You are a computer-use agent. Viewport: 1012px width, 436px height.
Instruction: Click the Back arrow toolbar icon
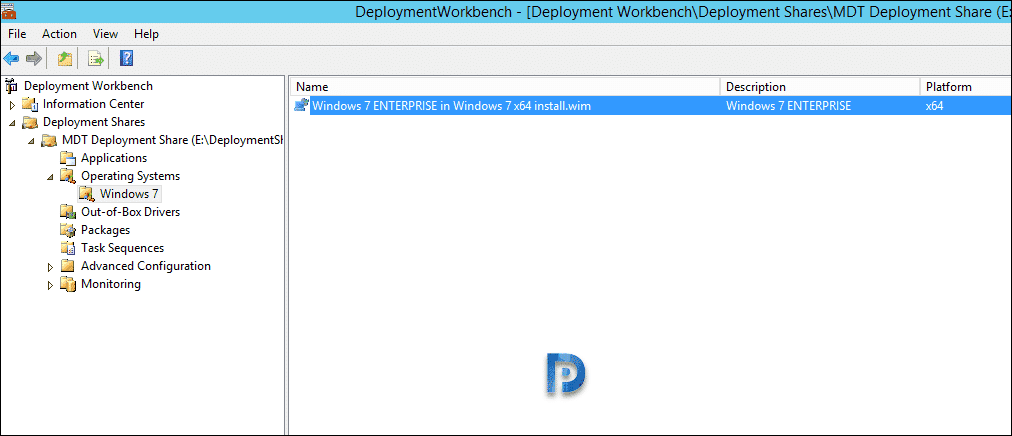click(x=11, y=59)
